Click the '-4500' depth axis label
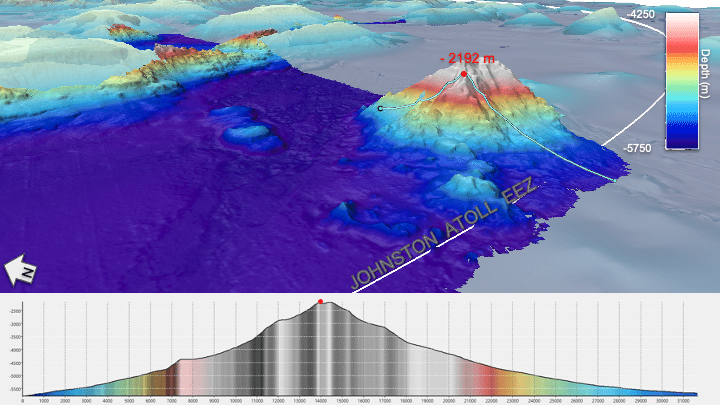The height and width of the screenshot is (405, 720). point(15,363)
